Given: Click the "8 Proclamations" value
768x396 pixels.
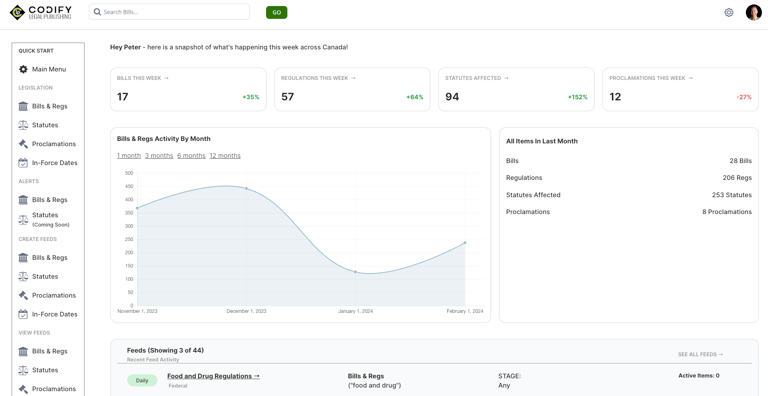Looking at the screenshot, I should 727,212.
